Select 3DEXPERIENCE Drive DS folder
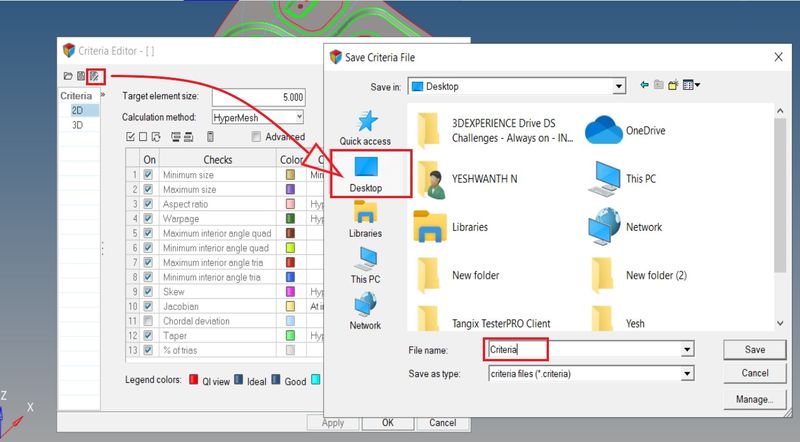This screenshot has height=442, width=800. (x=494, y=131)
